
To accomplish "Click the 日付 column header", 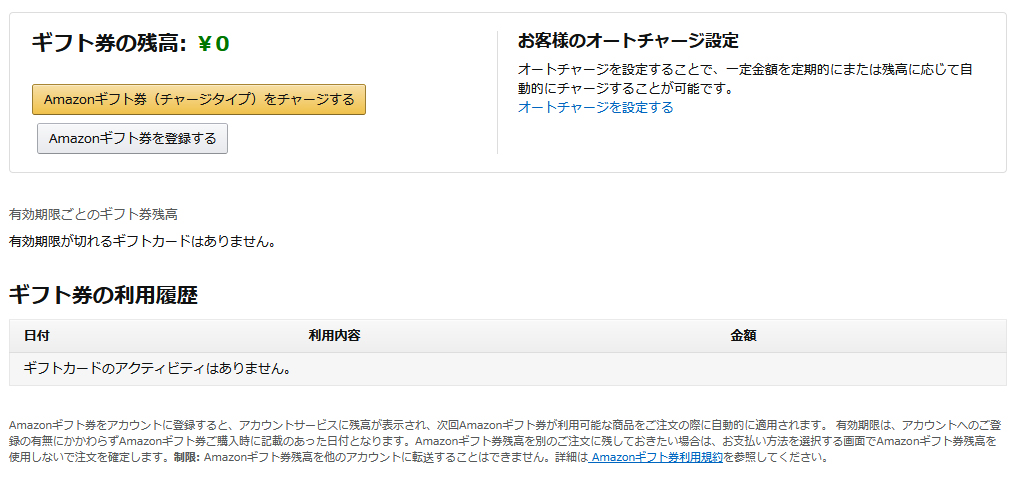I will (36, 336).
